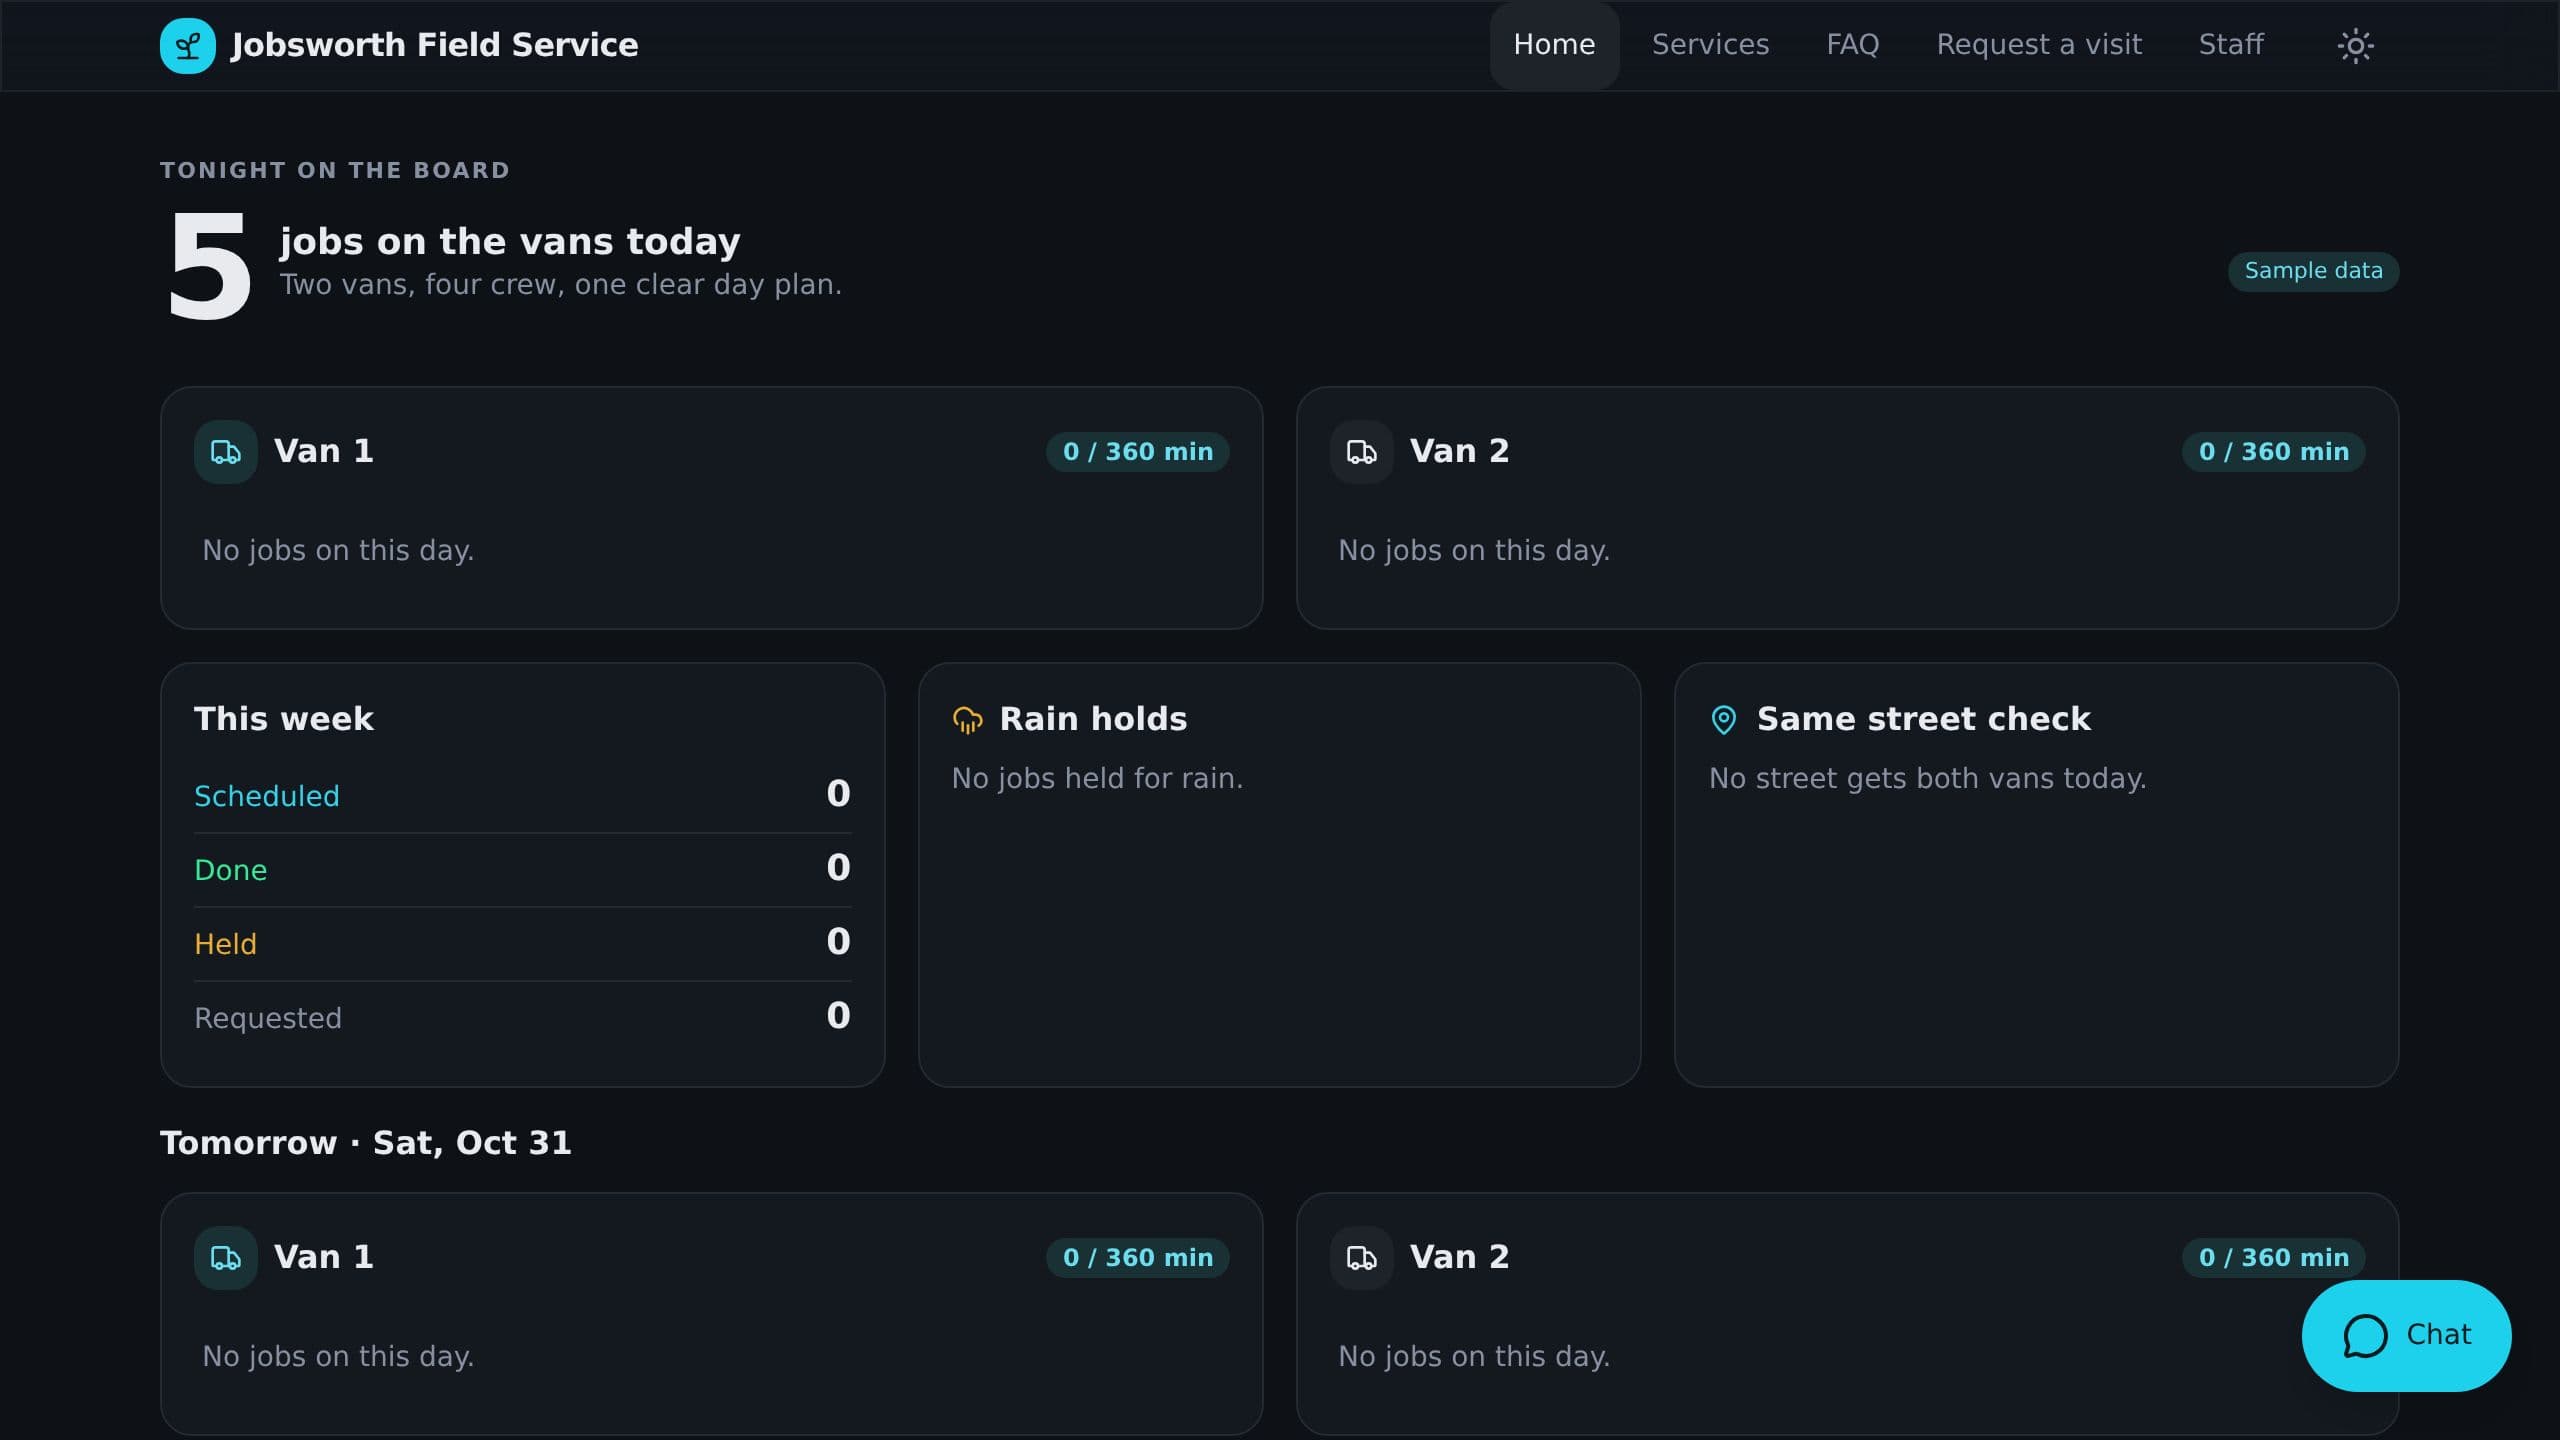Click the Jobsworth sprout logo icon

pos(187,45)
